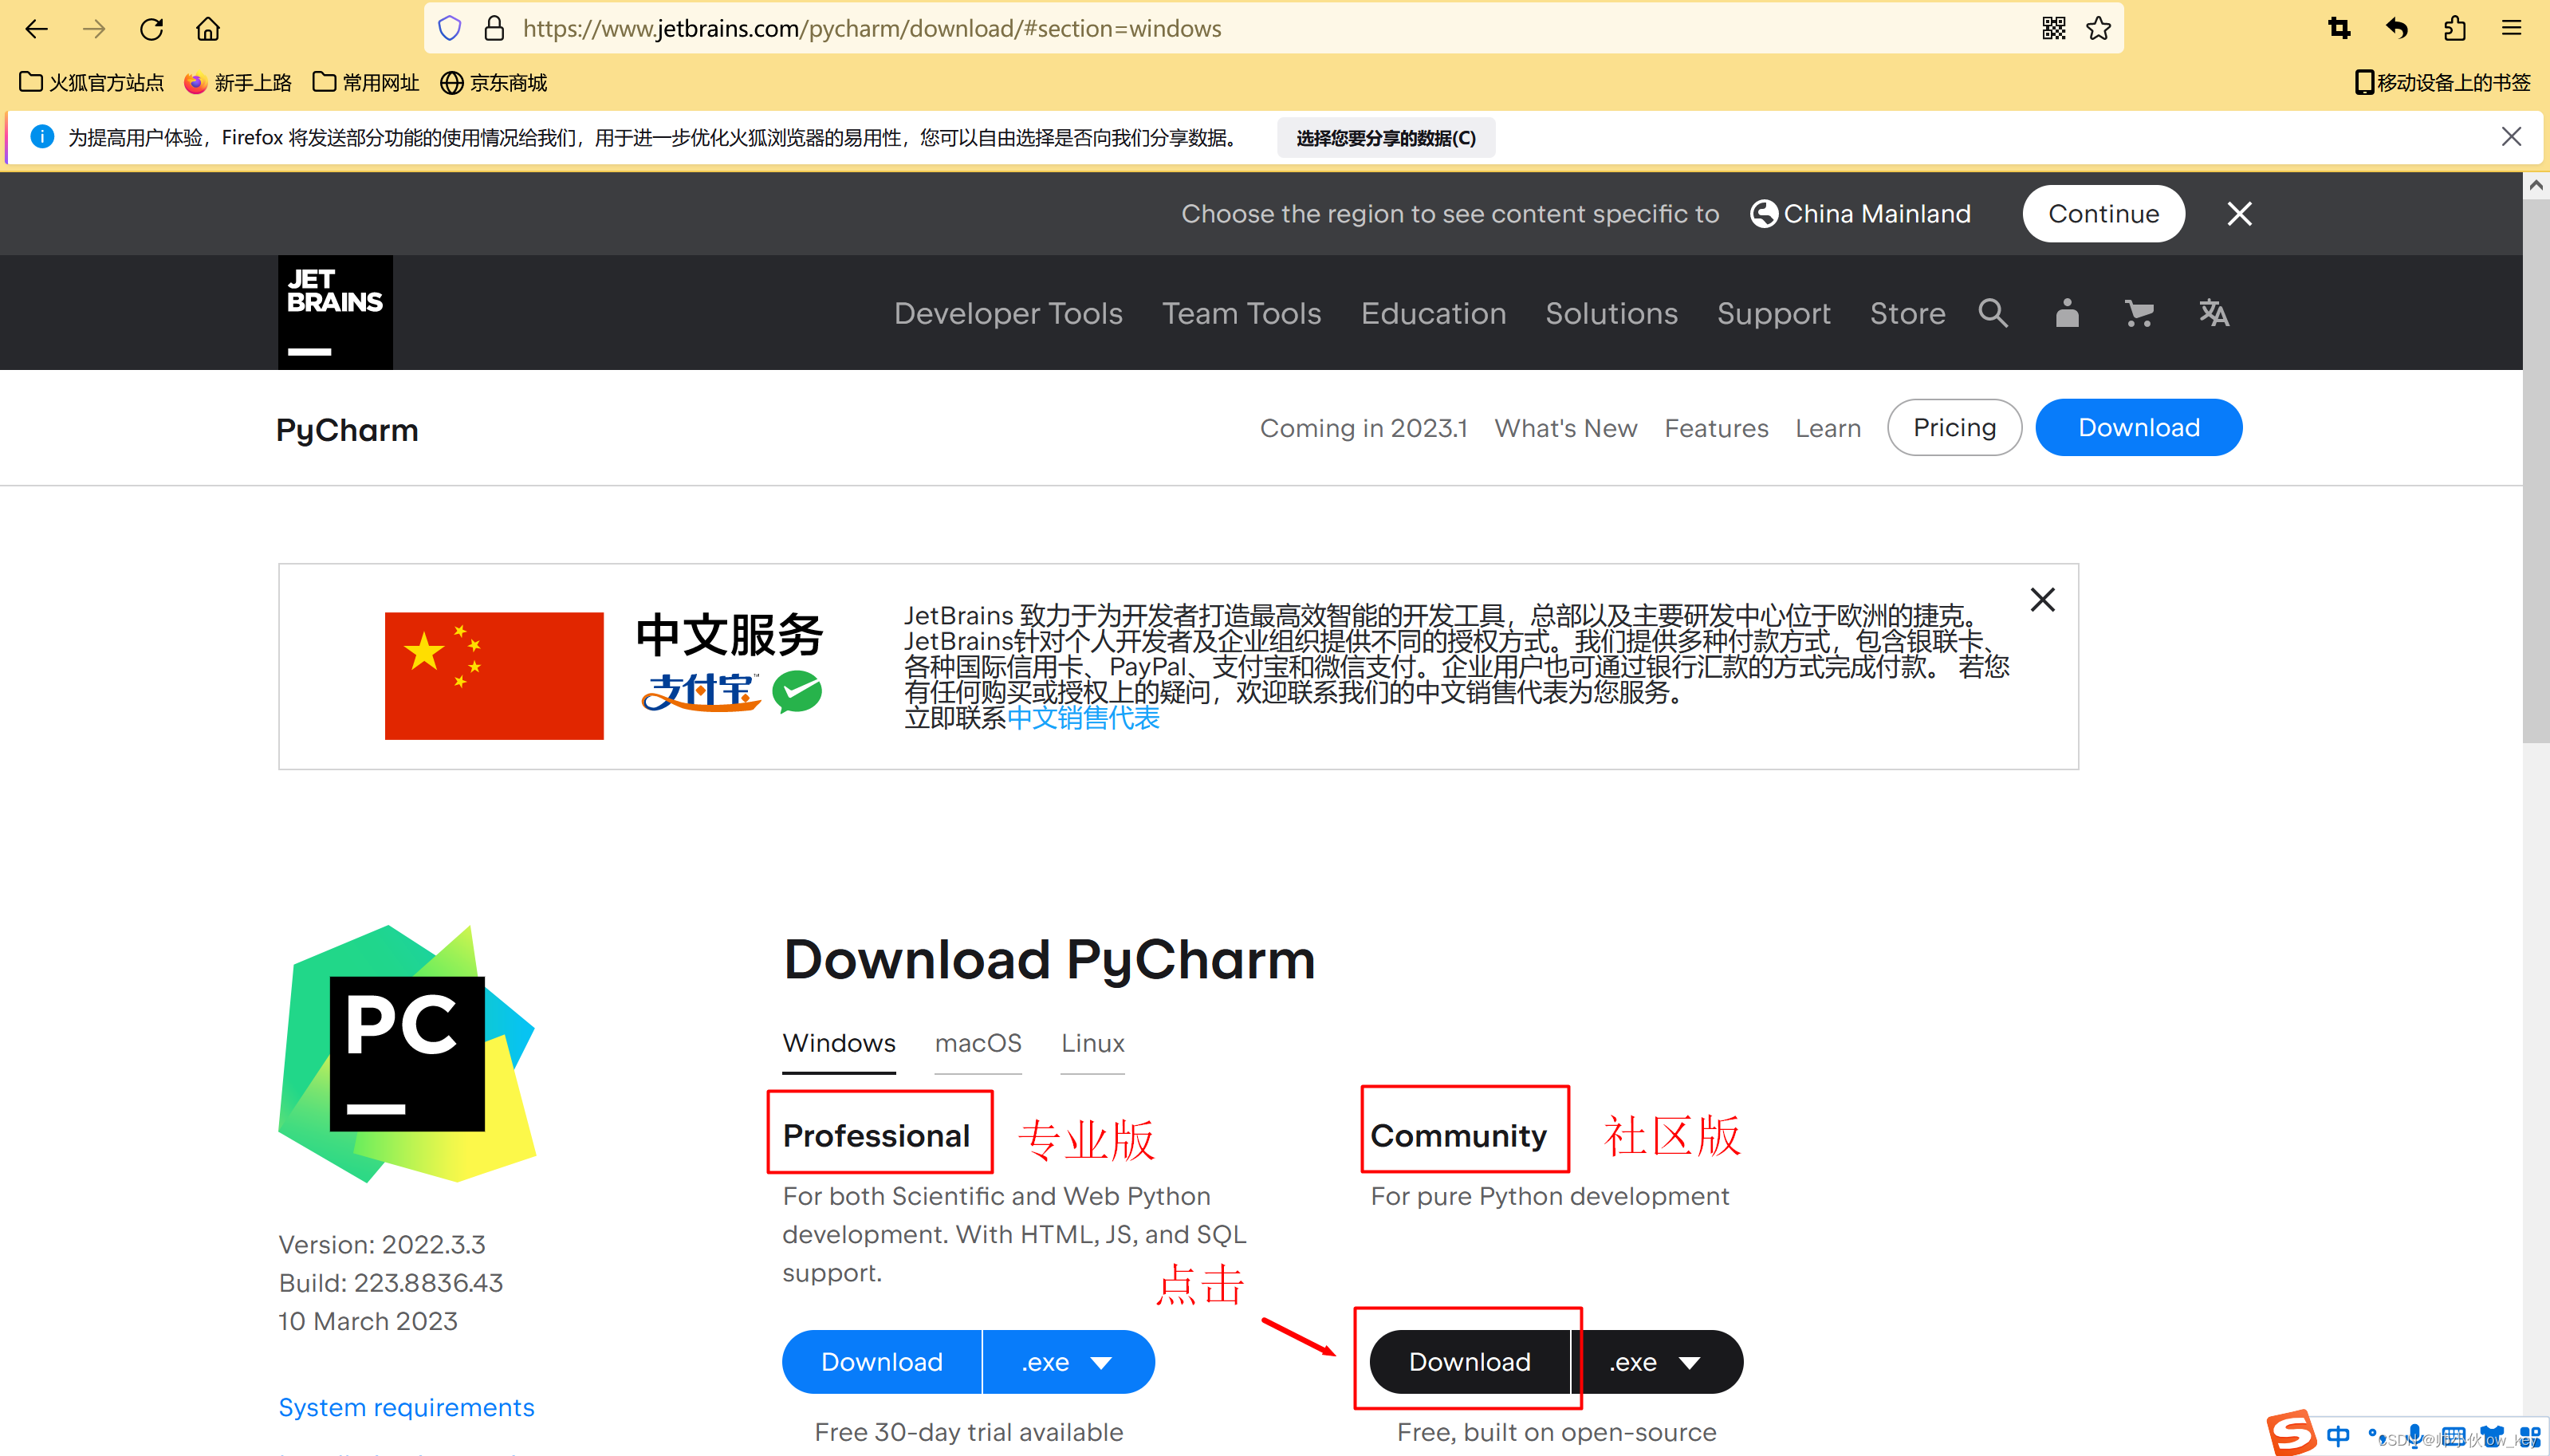The image size is (2550, 1456).
Task: Click the Pricing navigation menu item
Action: pos(1953,427)
